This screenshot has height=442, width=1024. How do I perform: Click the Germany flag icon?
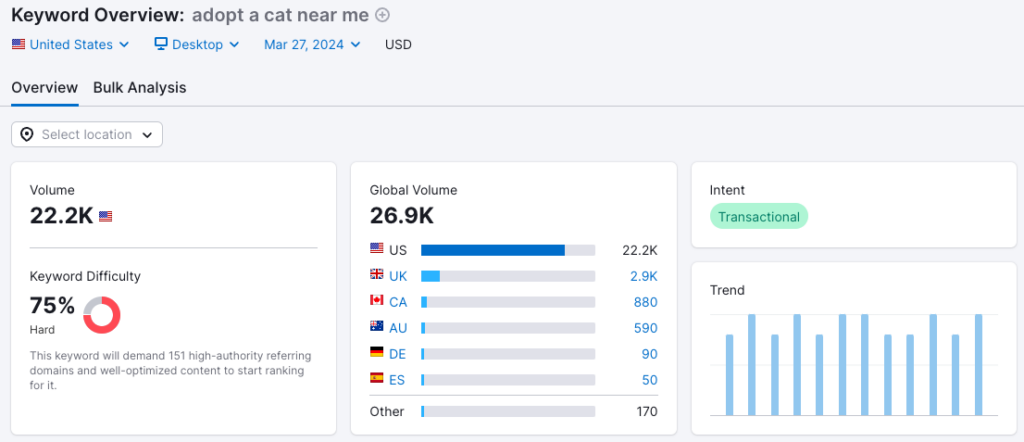(x=377, y=353)
